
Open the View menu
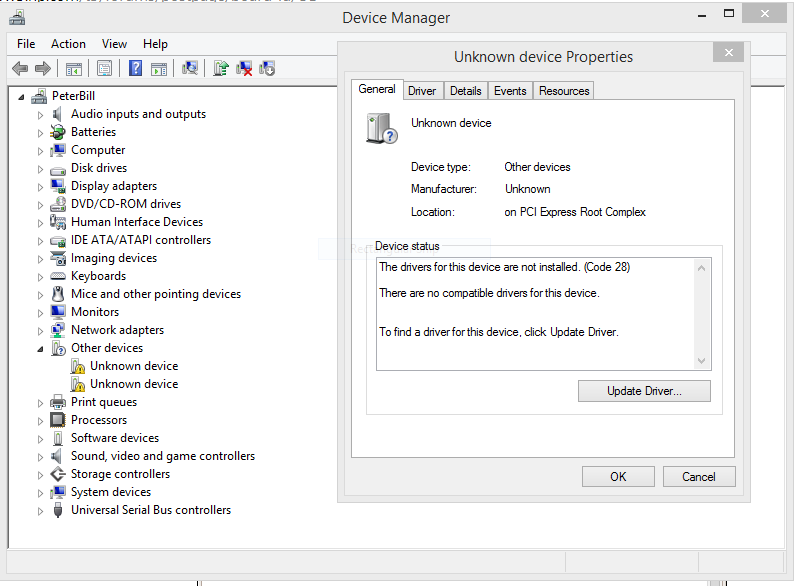click(114, 44)
